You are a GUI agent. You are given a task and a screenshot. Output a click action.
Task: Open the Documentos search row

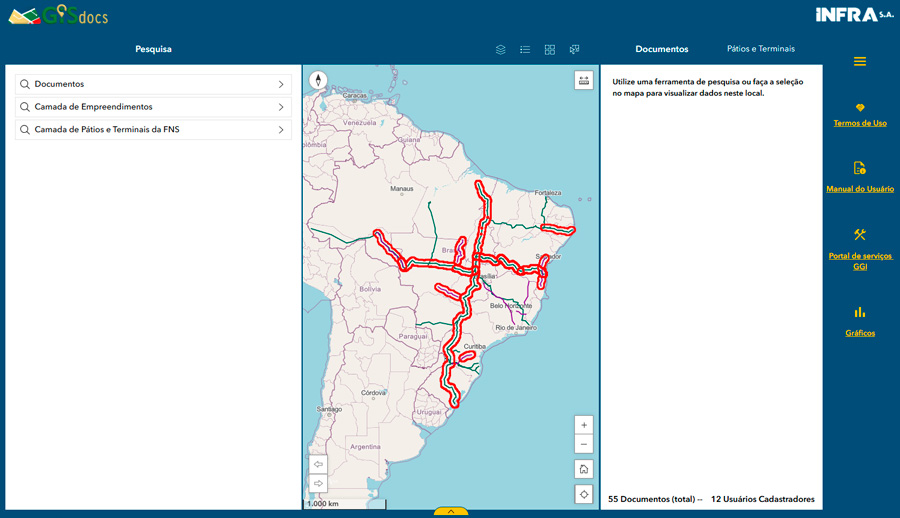coord(153,84)
